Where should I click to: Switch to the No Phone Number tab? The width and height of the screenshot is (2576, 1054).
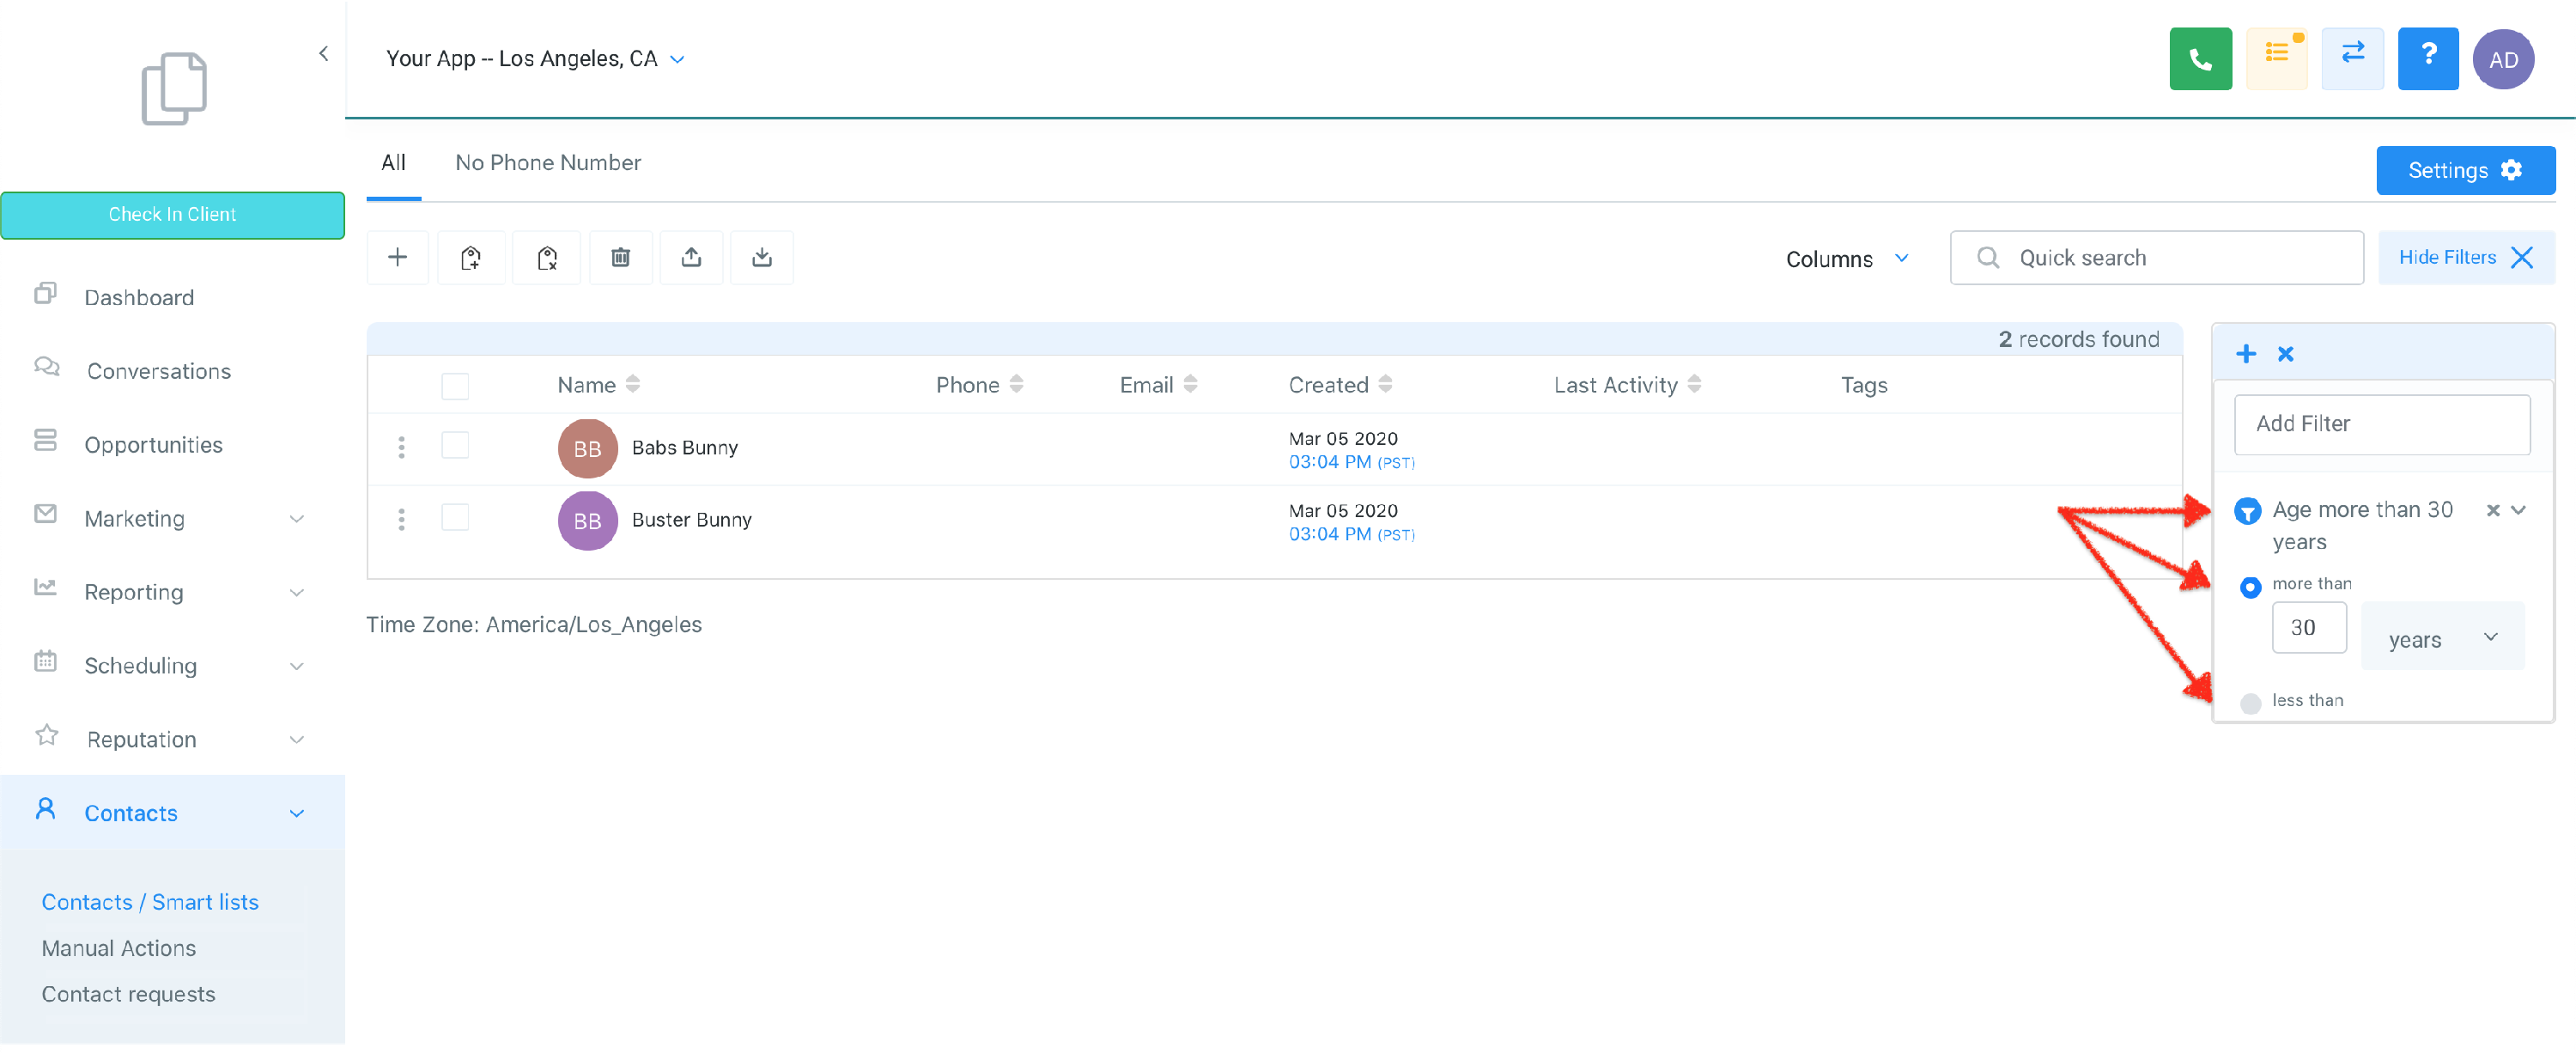coord(547,163)
